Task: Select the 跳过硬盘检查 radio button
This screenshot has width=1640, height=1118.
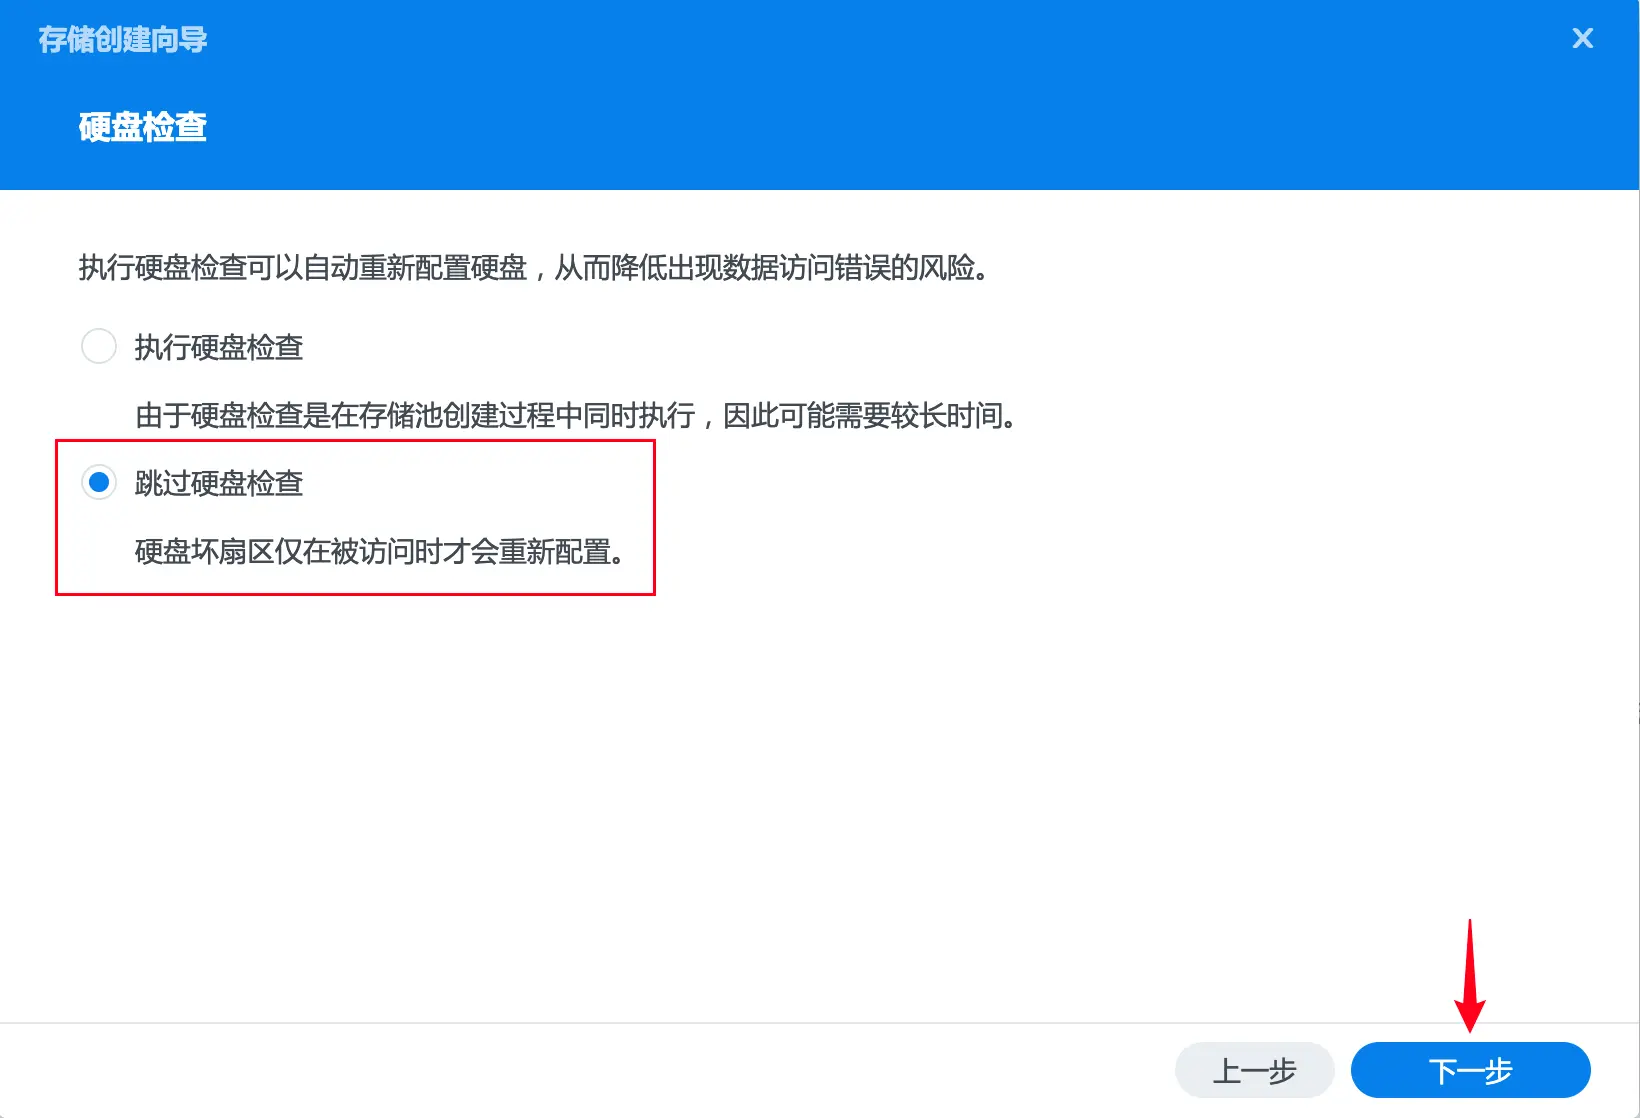Action: click(x=99, y=482)
